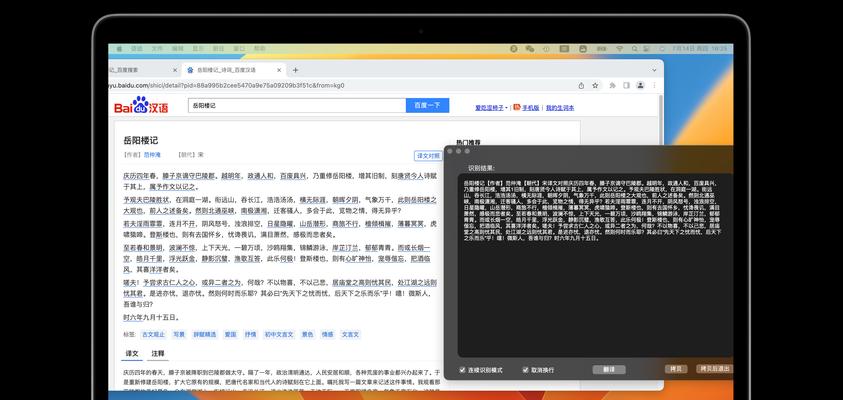843x400 pixels.
Task: Tick the 连续识别模式 checkbox
Action: (x=462, y=370)
